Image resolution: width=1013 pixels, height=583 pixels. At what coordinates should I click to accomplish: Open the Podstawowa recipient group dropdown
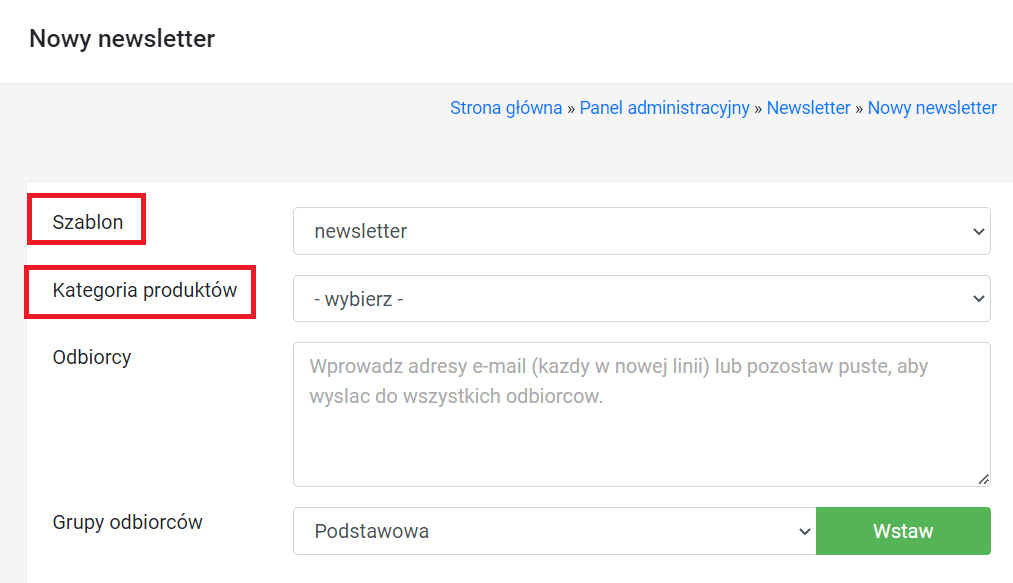coord(554,531)
